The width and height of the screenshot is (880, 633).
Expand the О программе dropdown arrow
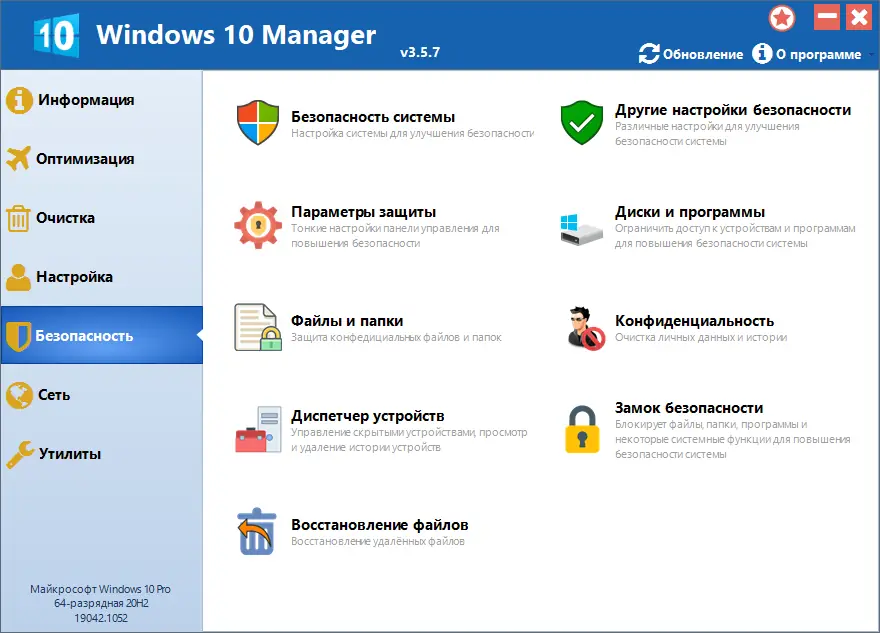click(871, 54)
